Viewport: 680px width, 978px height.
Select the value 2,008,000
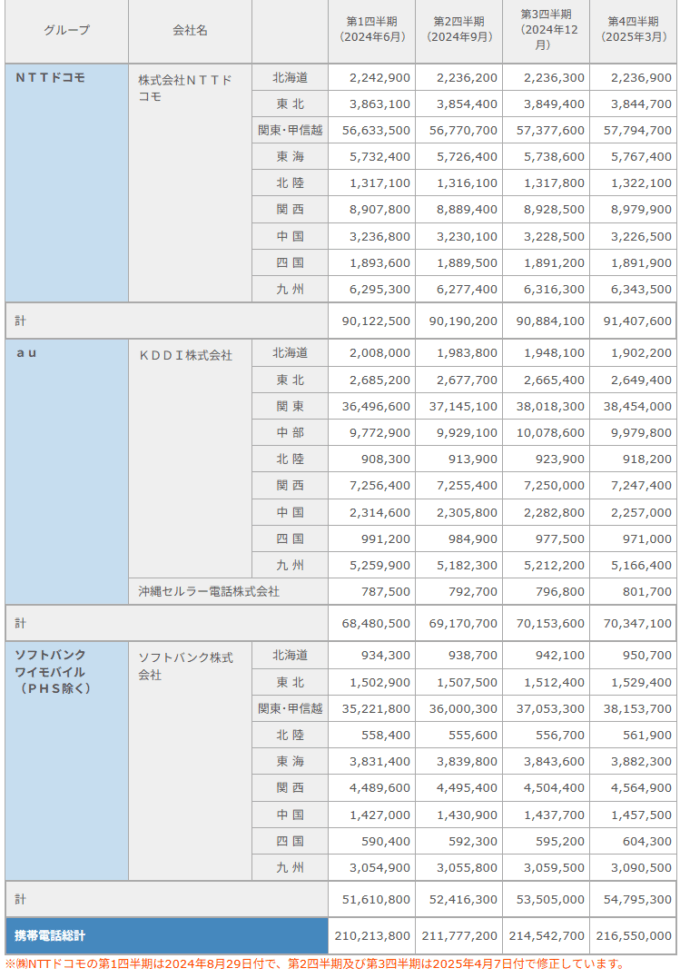pyautogui.click(x=380, y=353)
